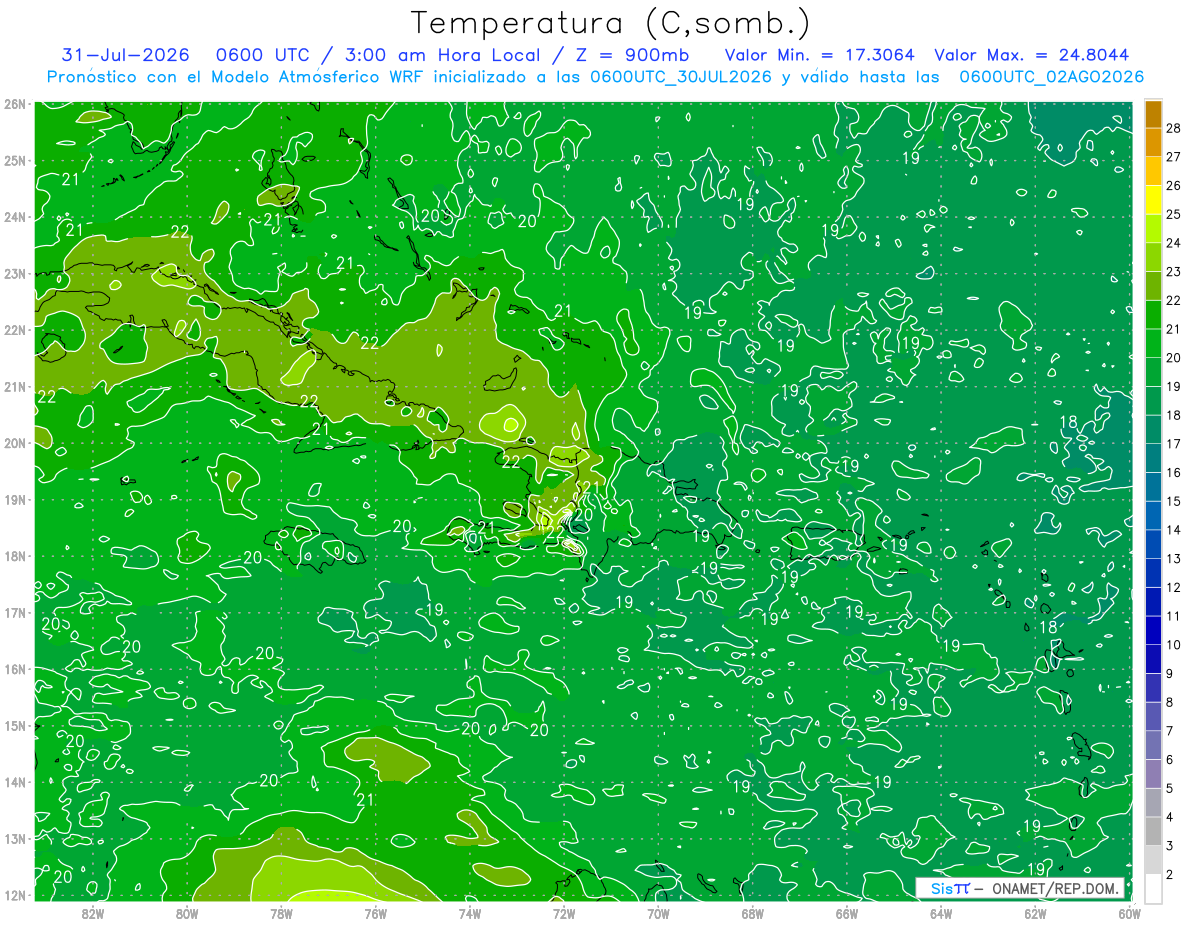The width and height of the screenshot is (1200, 927).
Task: Click the "80W" longitude axis label
Action: click(187, 912)
